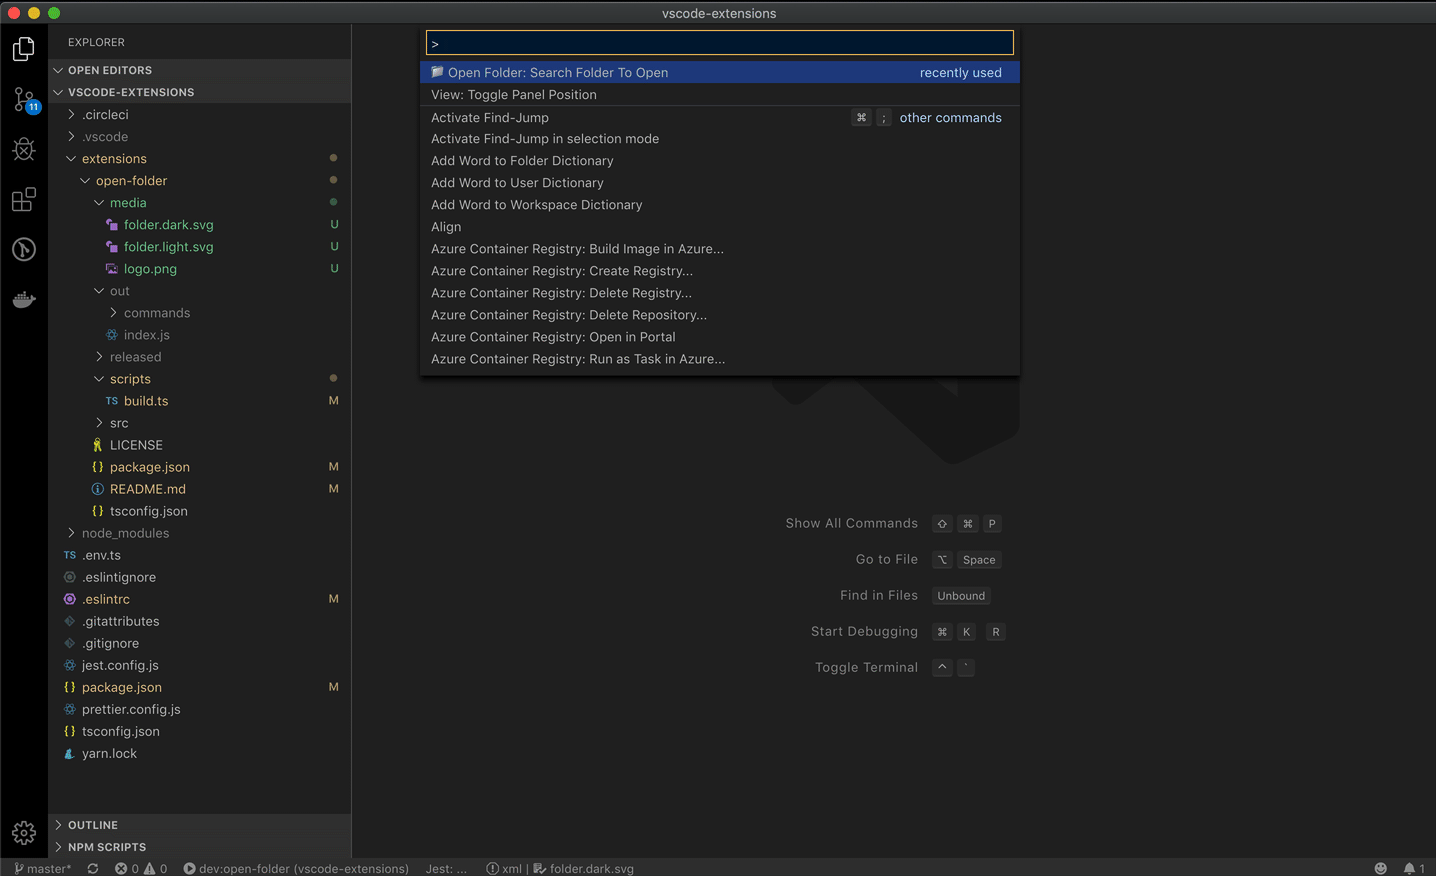
Task: Click the folder.dark.svg item in status bar
Action: (583, 868)
